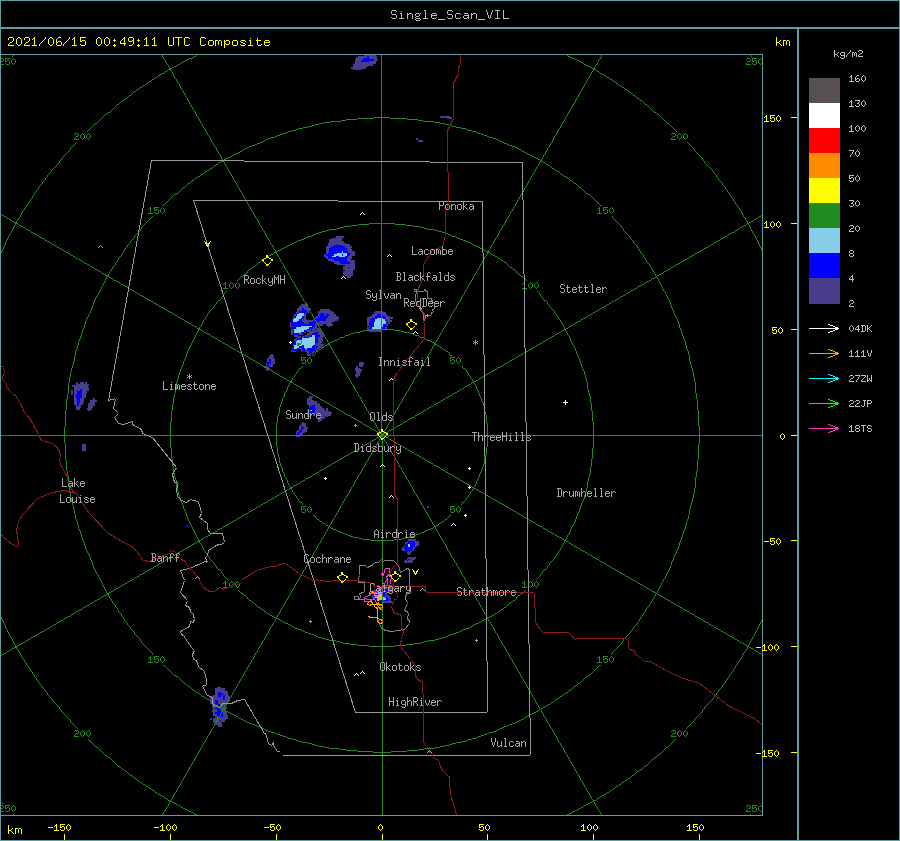The image size is (900, 841).
Task: Click the white plus marker north of Drumheller
Action: [x=565, y=402]
